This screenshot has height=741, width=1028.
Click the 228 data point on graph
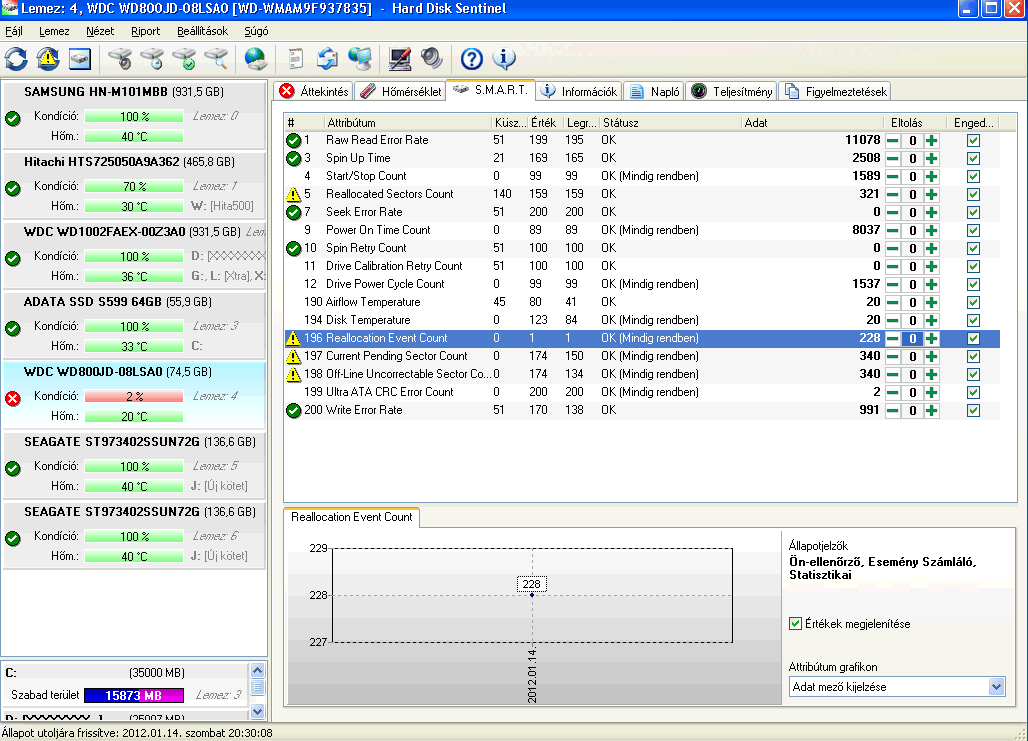[532, 595]
